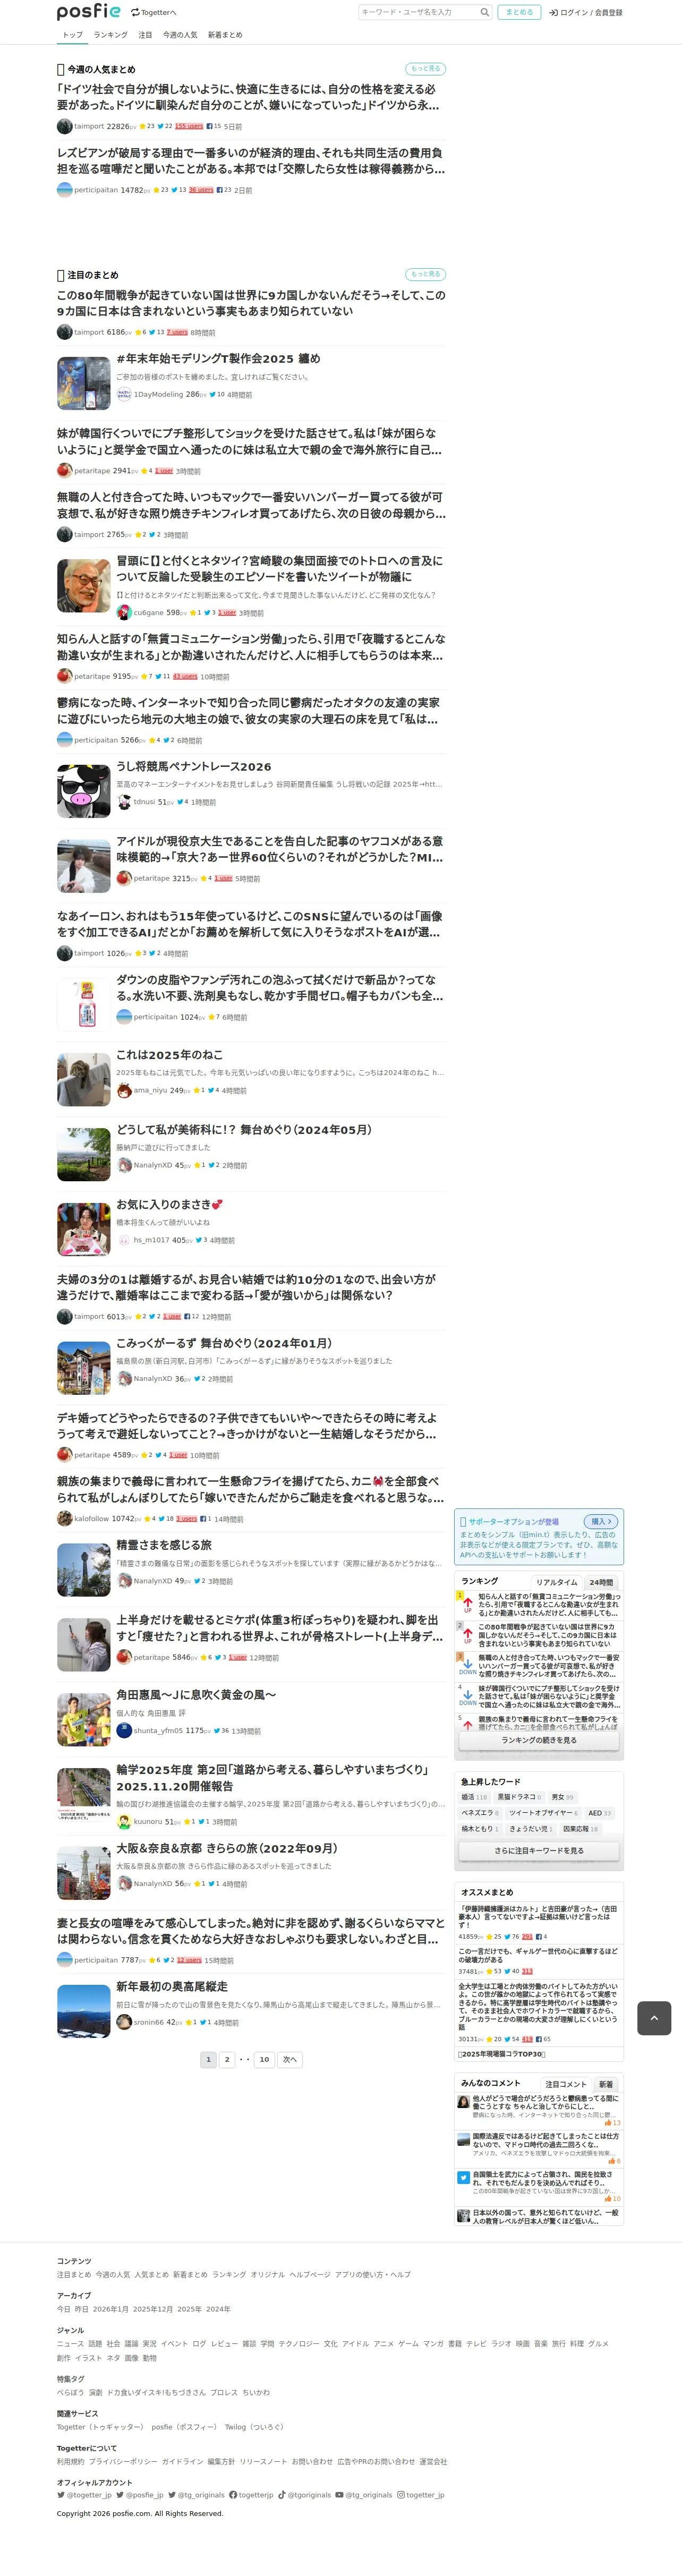The width and height of the screenshot is (682, 2576).
Task: Expand the Togetter service switcher dropdown
Action: pos(153,12)
